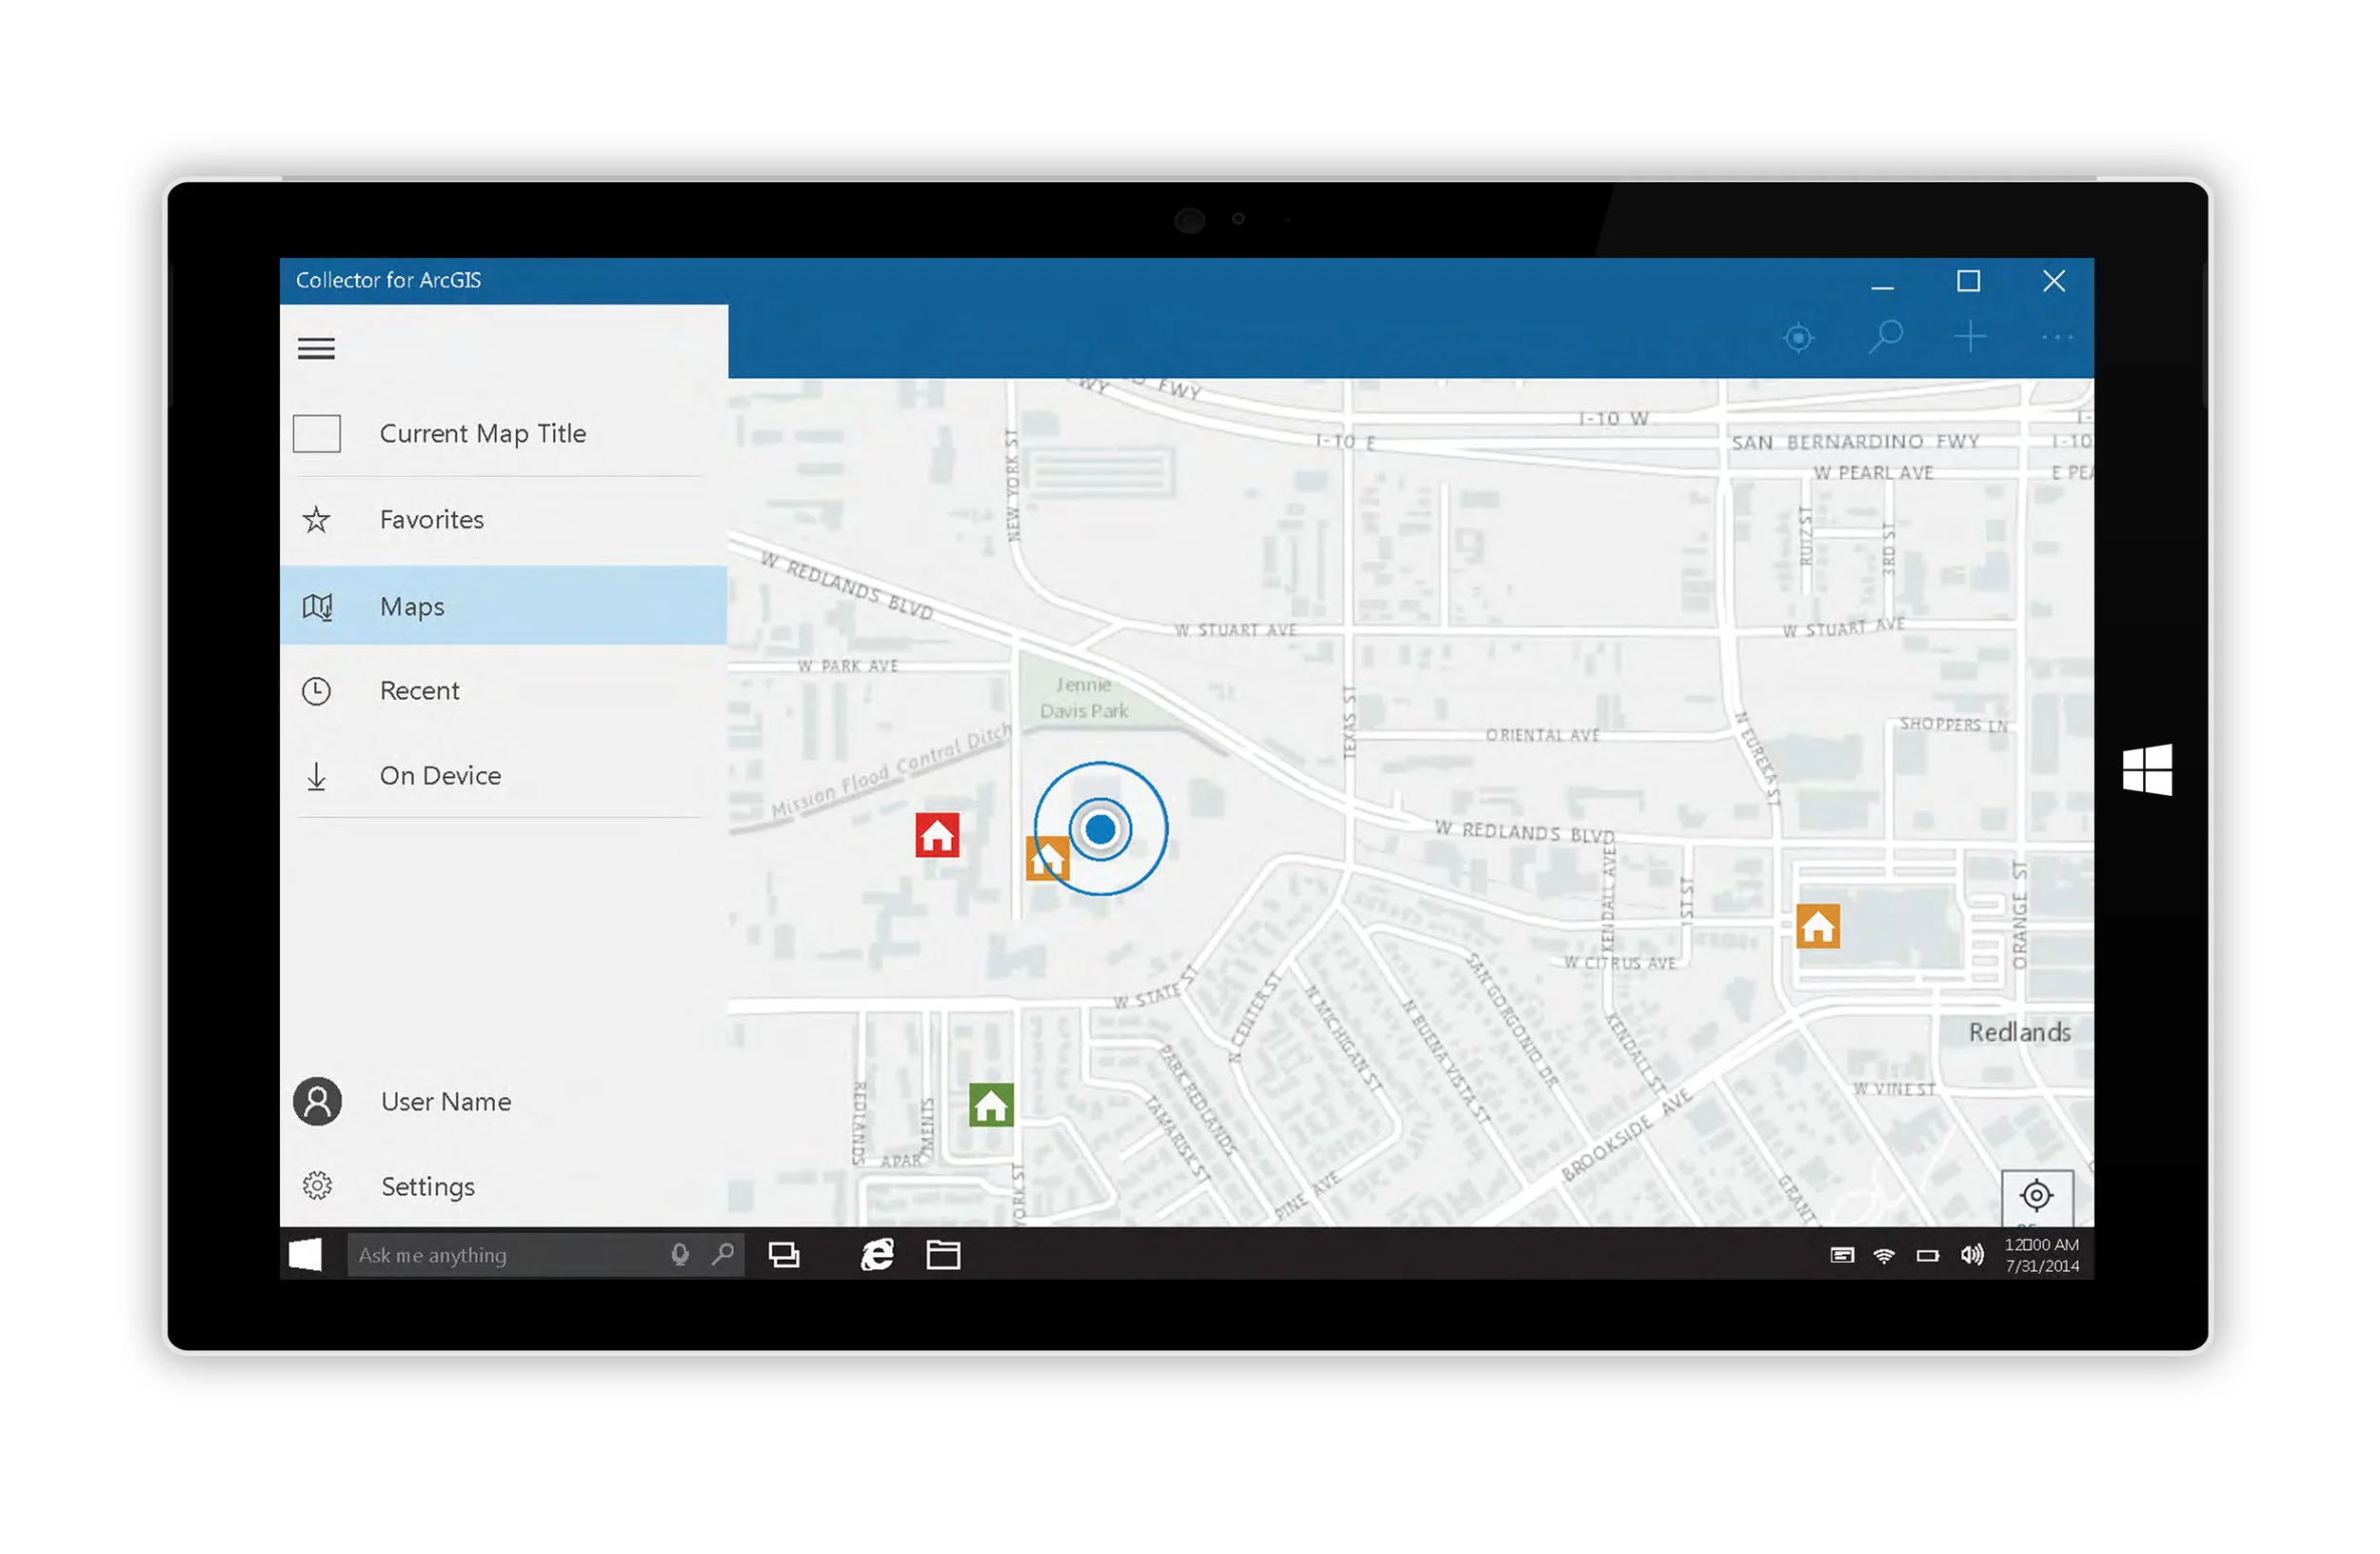The height and width of the screenshot is (1554, 2380).
Task: Collapse the hamburger navigation menu
Action: pos(316,348)
